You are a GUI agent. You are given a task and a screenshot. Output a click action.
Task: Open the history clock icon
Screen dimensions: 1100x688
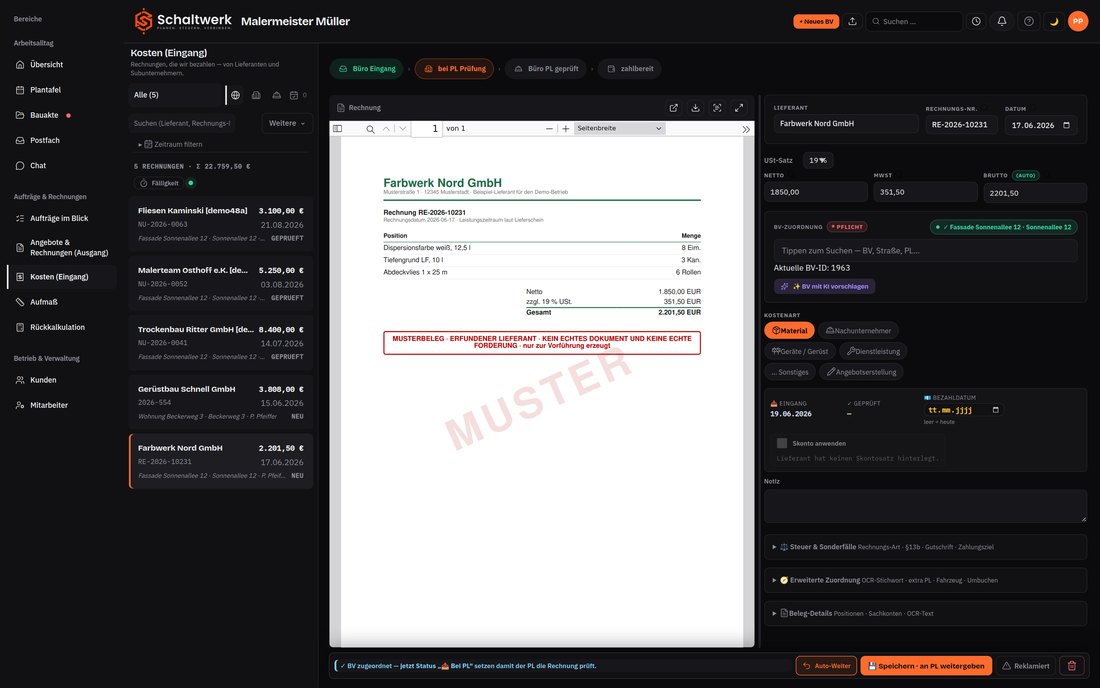(x=976, y=21)
